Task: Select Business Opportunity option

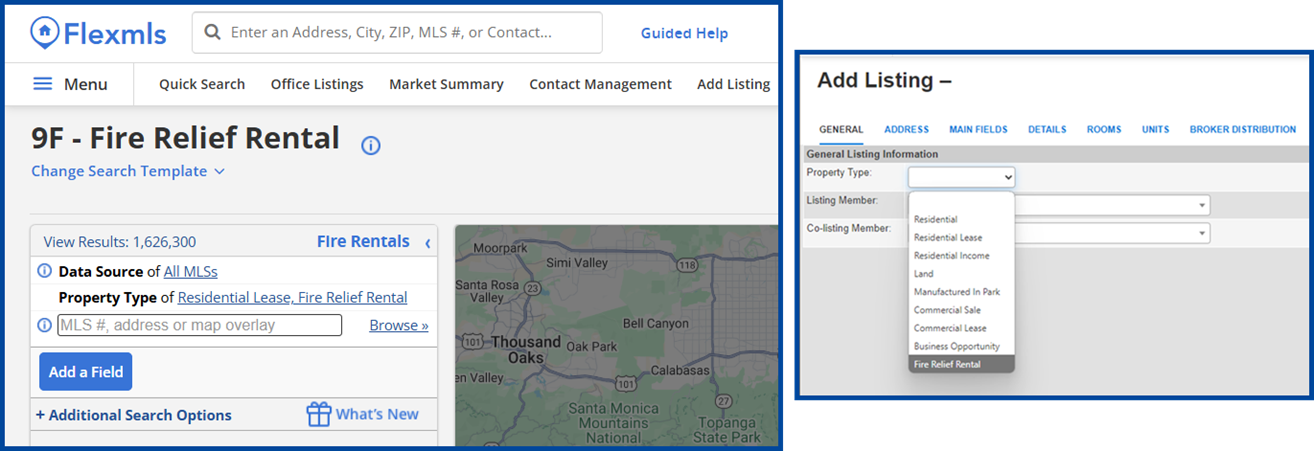Action: pos(961,346)
